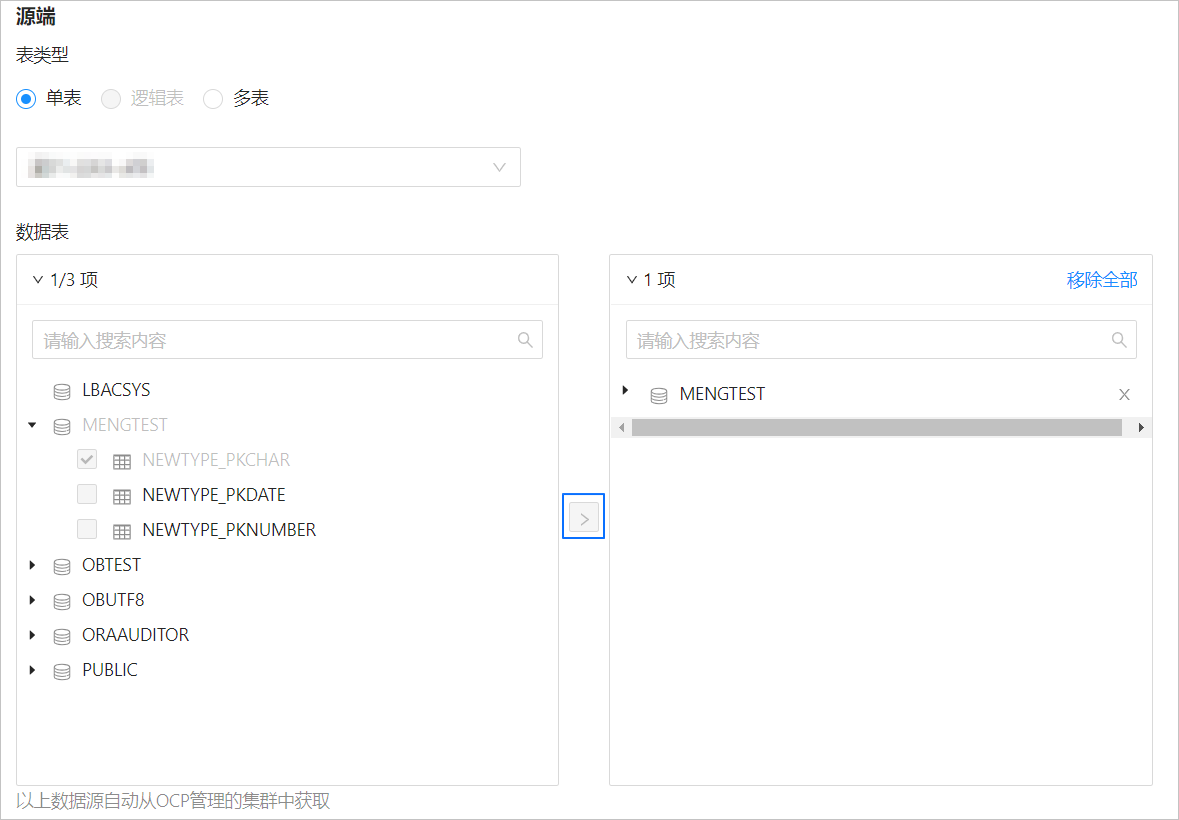Viewport: 1179px width, 820px height.
Task: Click the NEWTYPE_PKNUMBER table icon
Action: coord(122,531)
